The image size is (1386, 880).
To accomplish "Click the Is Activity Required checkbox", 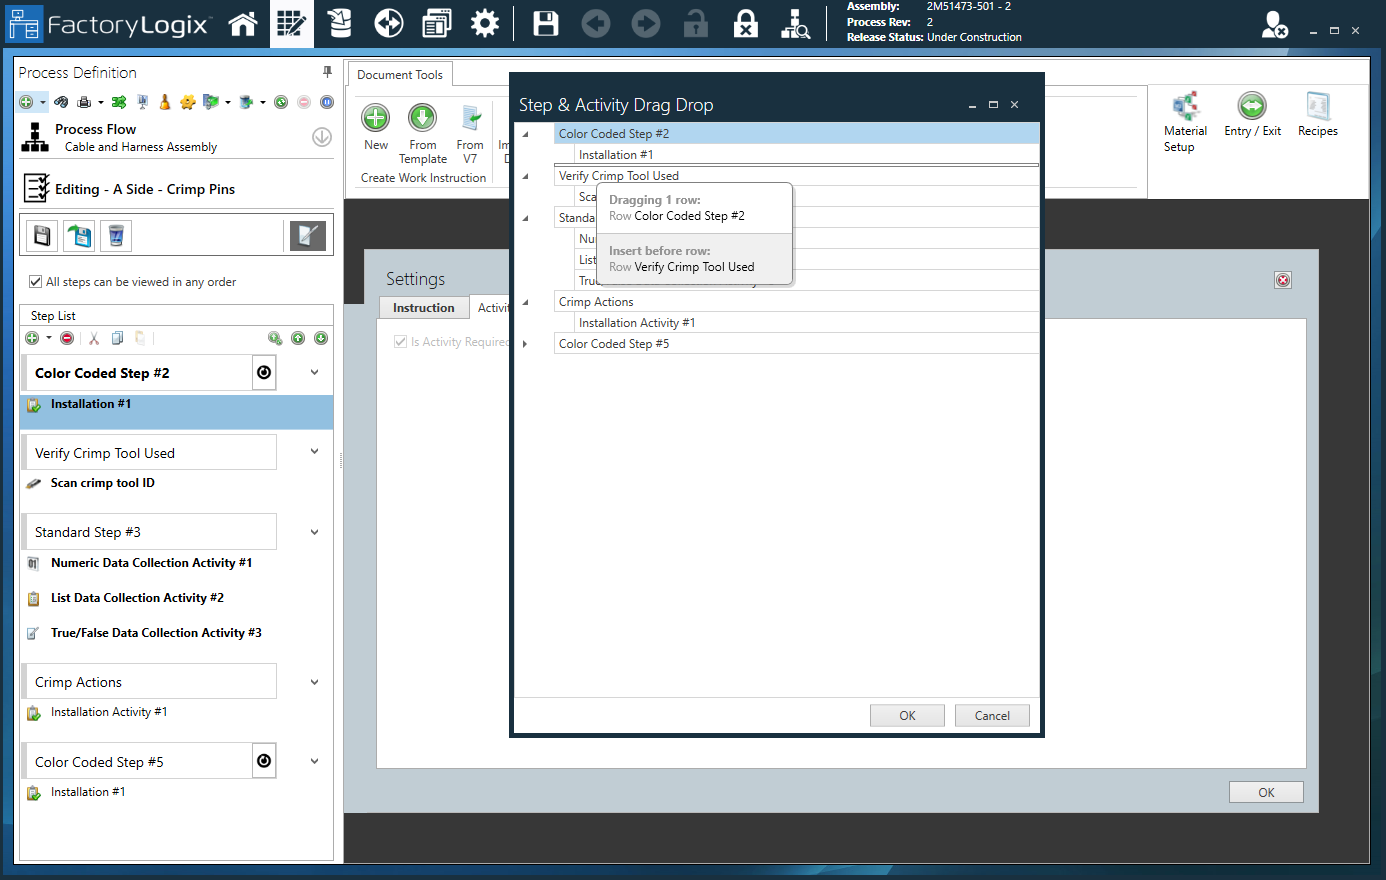I will pos(400,341).
